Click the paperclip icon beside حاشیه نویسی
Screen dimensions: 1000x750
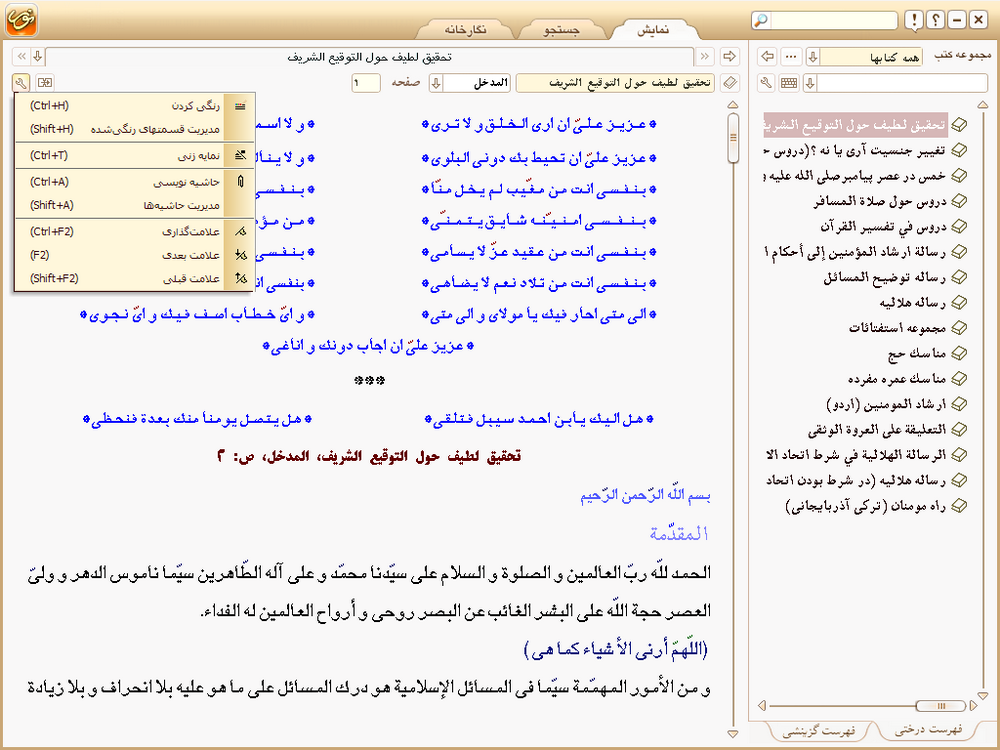[240, 182]
